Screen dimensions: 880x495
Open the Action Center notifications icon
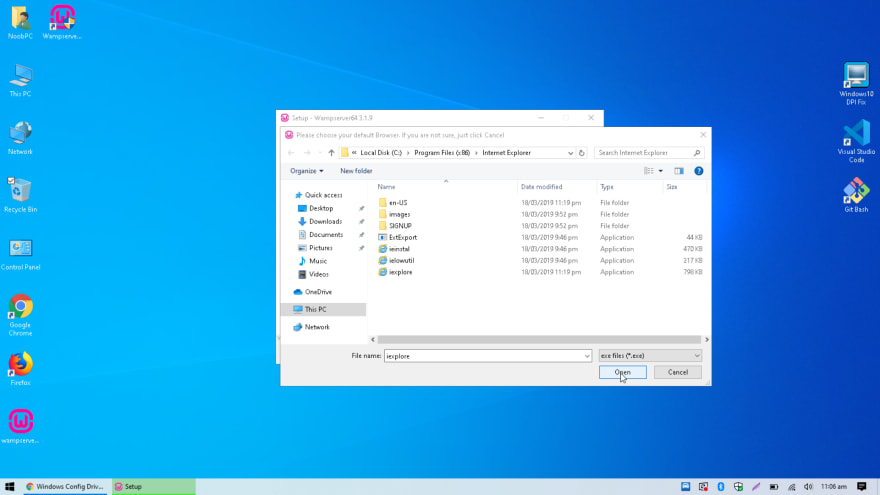click(862, 487)
